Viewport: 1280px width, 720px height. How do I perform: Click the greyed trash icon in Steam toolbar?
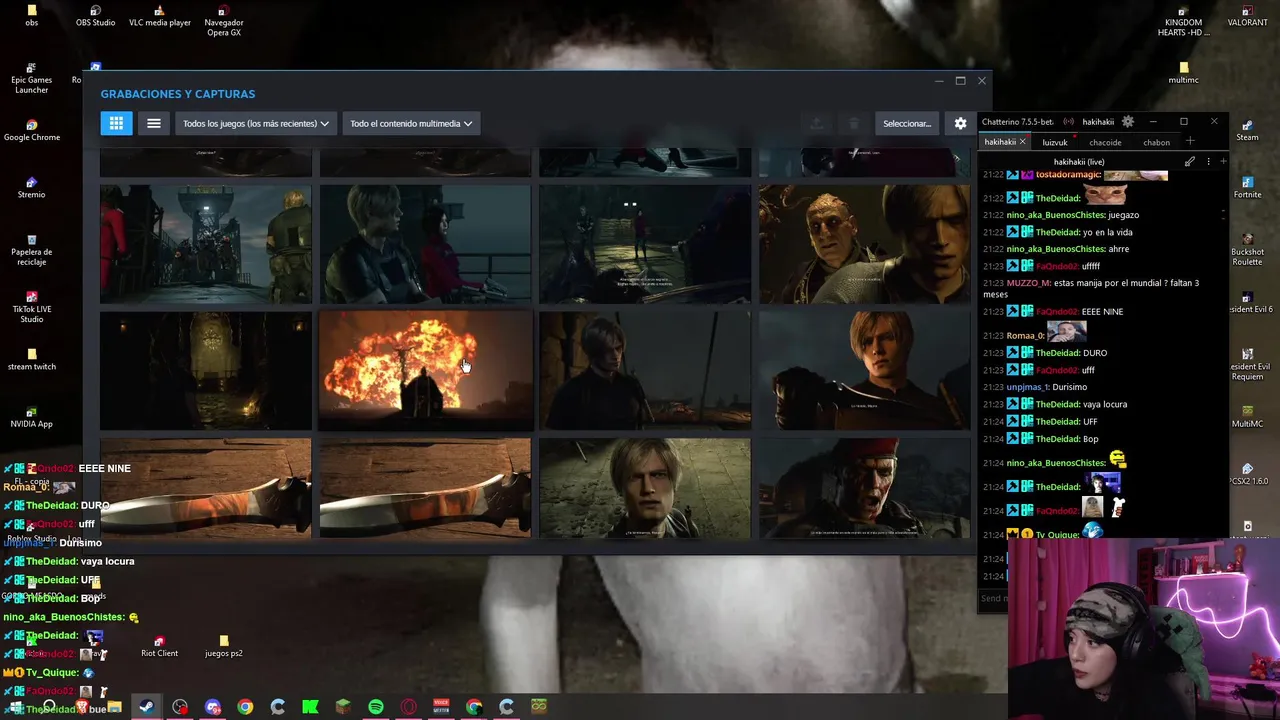click(853, 123)
